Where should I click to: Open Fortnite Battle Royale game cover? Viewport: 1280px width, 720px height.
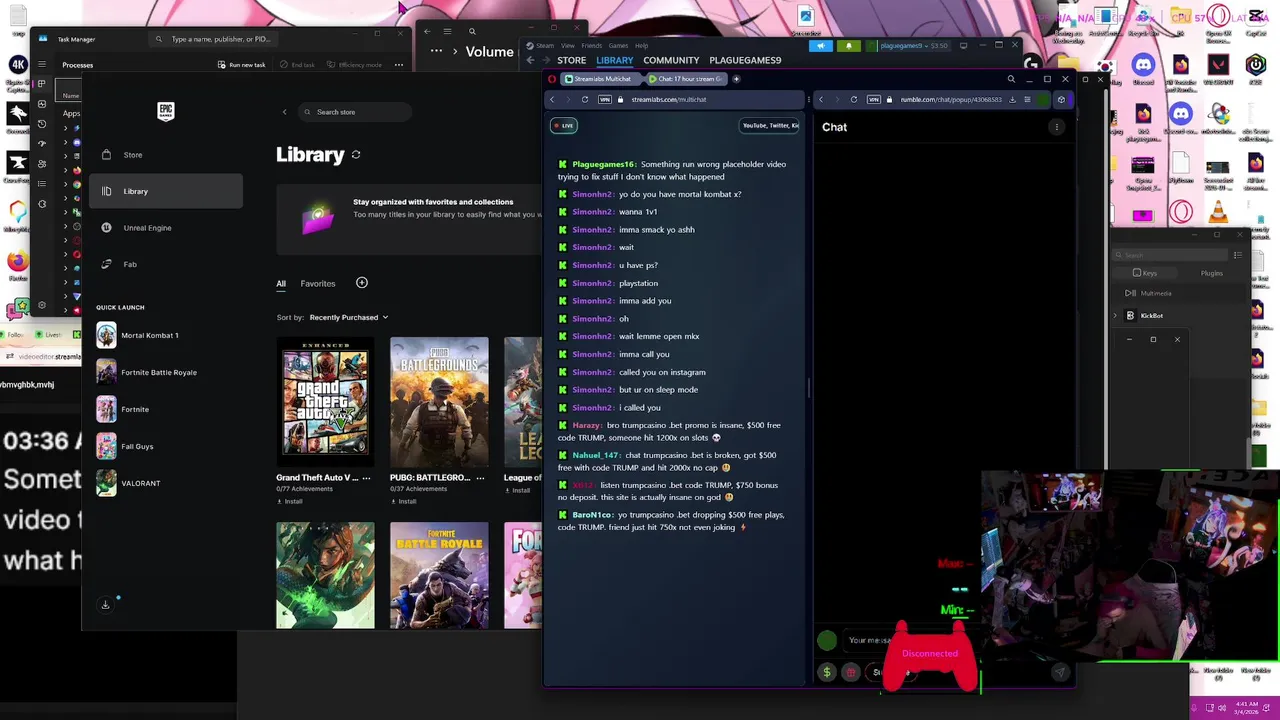[439, 575]
